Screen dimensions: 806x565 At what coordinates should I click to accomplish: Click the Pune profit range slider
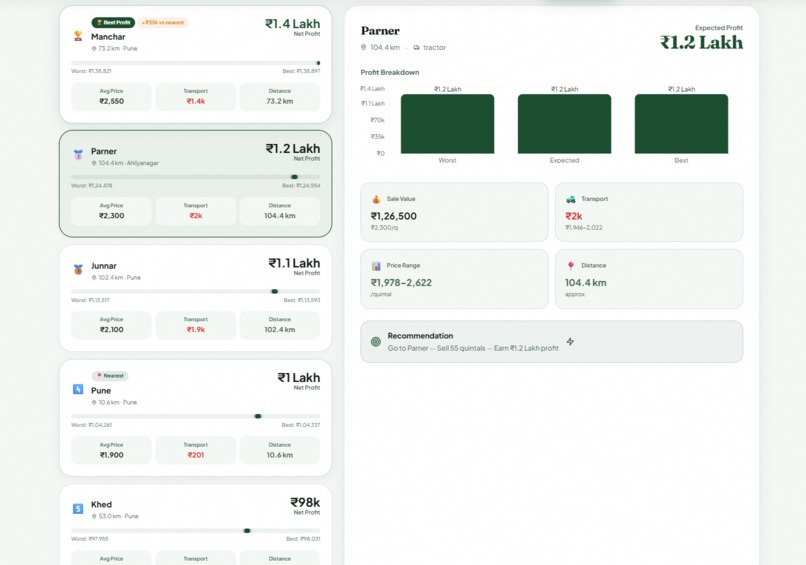click(x=195, y=416)
